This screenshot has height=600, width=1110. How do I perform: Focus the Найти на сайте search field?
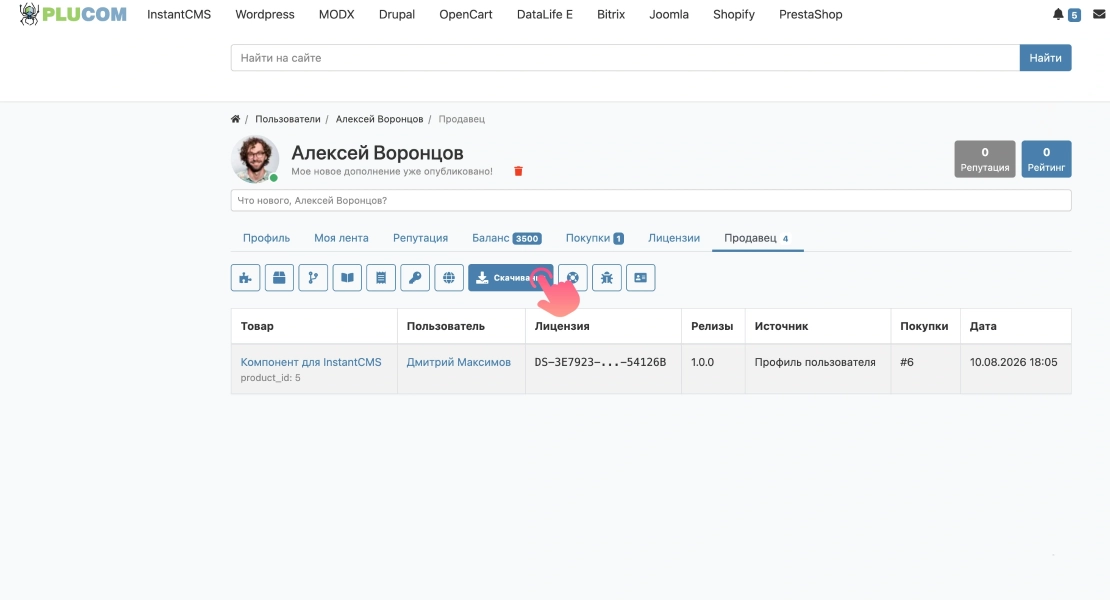[625, 58]
